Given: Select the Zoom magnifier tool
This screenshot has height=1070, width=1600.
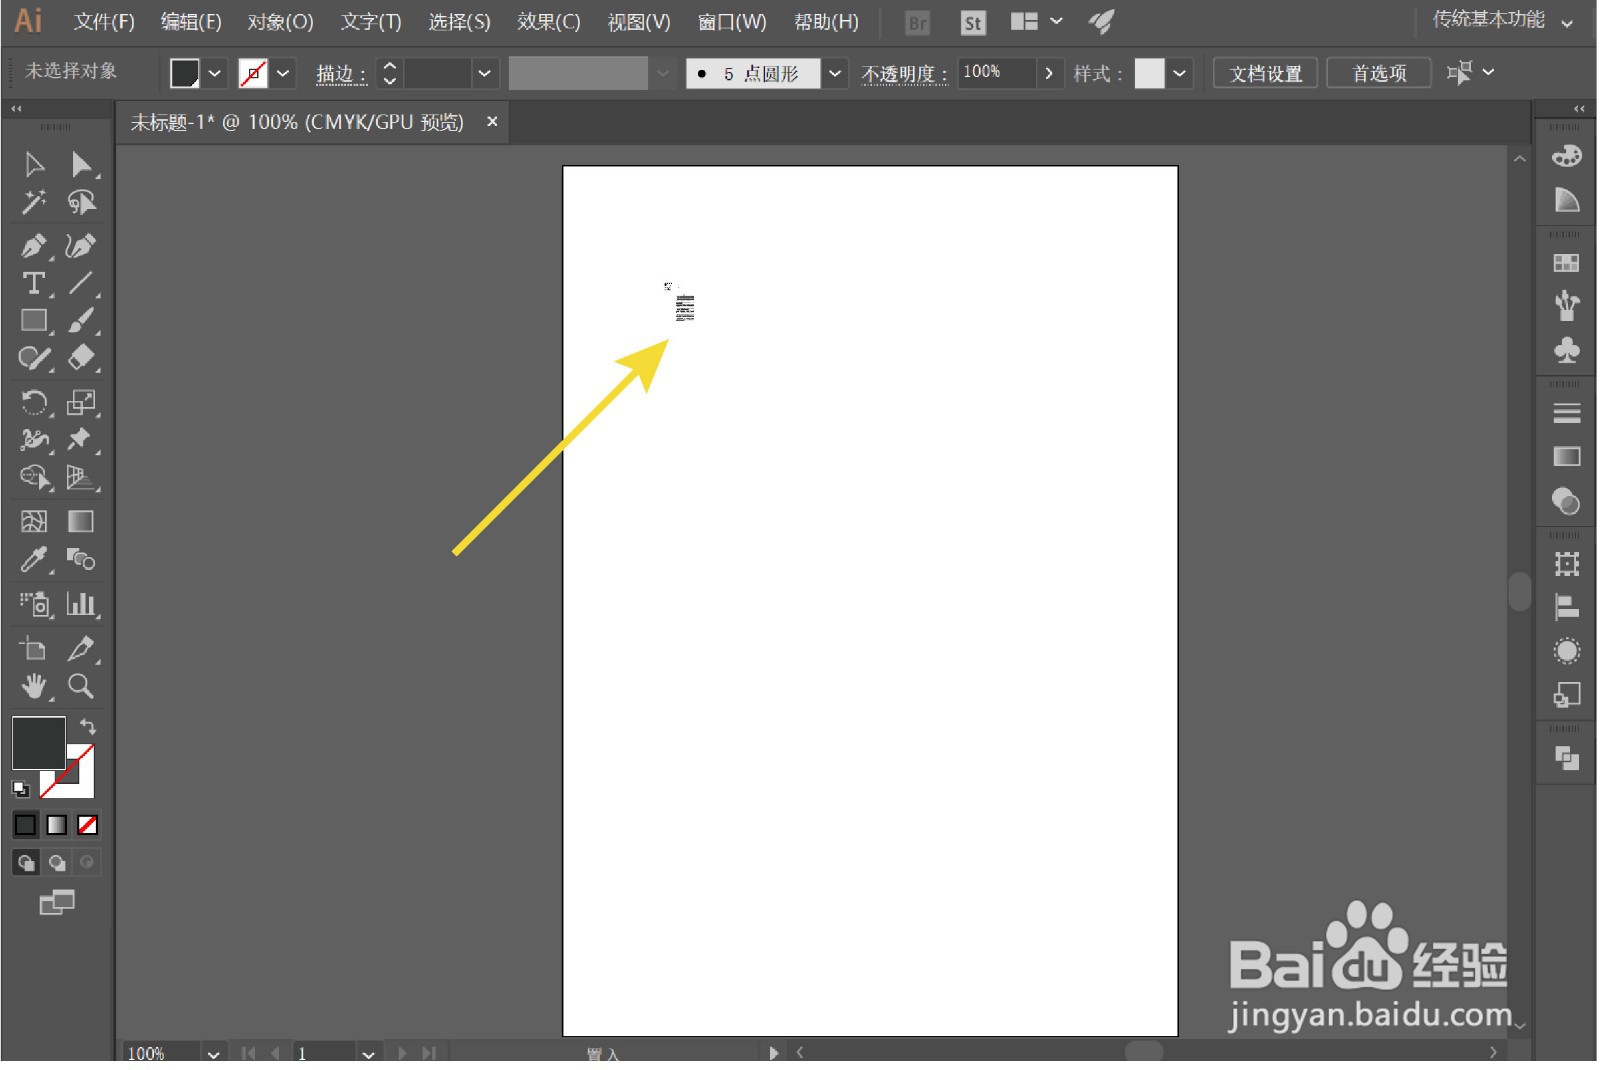Looking at the screenshot, I should pos(81,686).
